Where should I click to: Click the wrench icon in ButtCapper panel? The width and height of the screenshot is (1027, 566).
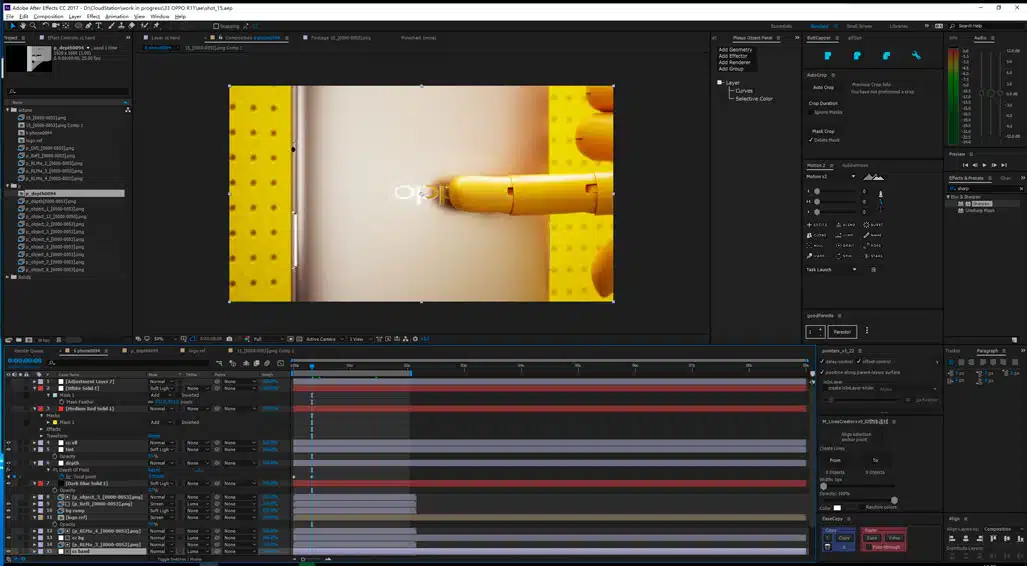point(916,56)
